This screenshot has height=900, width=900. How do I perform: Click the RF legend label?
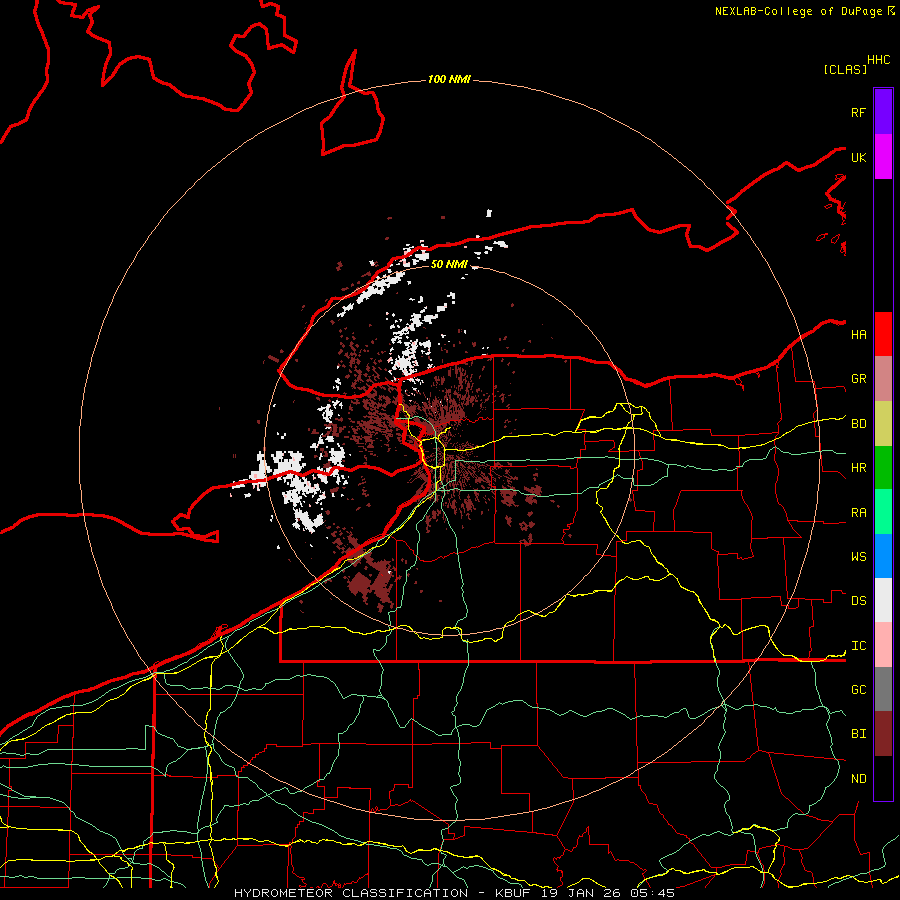858,112
